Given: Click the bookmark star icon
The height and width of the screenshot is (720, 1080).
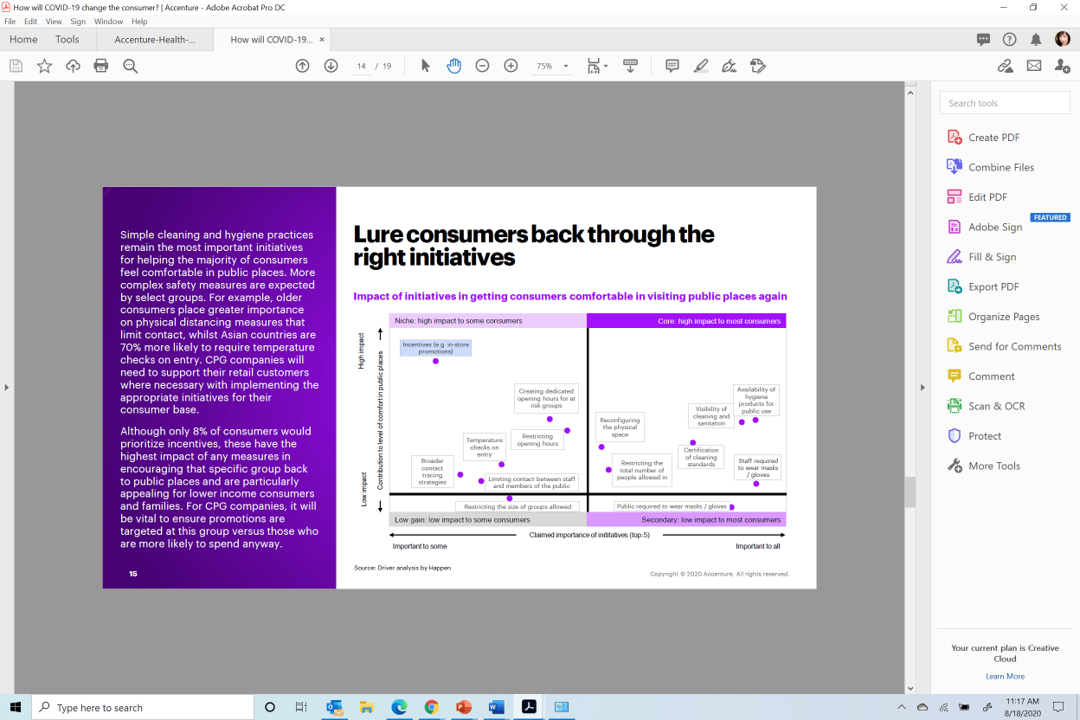Looking at the screenshot, I should click(44, 66).
